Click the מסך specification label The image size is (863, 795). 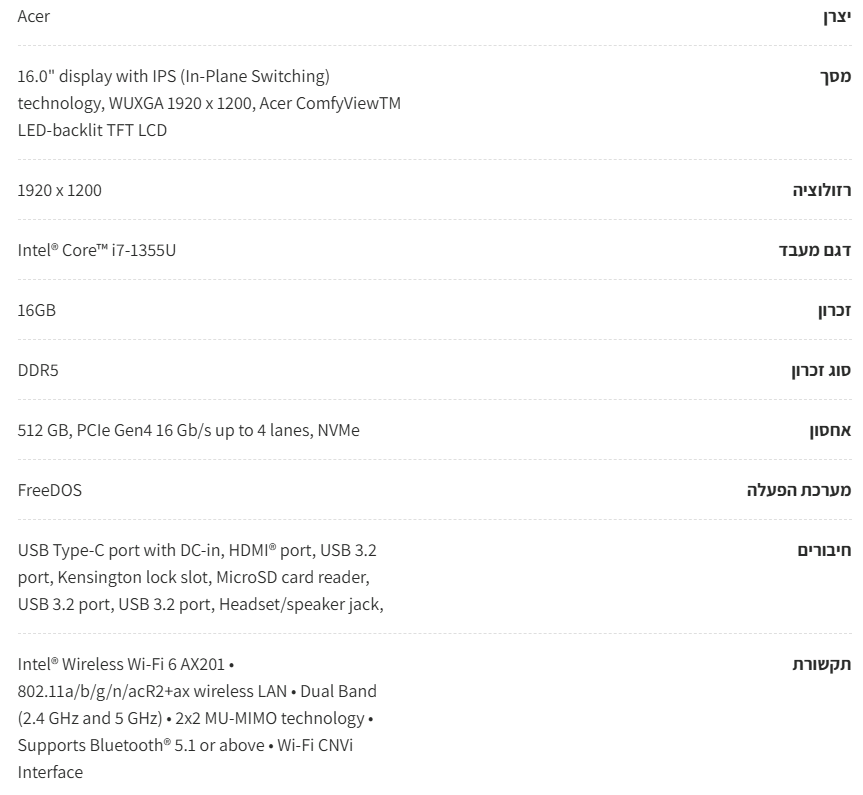tap(835, 77)
